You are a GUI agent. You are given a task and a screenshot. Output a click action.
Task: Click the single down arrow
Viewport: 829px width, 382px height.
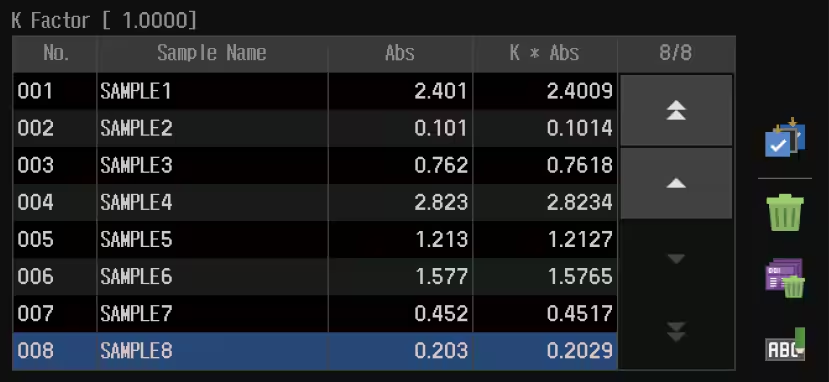point(676,258)
